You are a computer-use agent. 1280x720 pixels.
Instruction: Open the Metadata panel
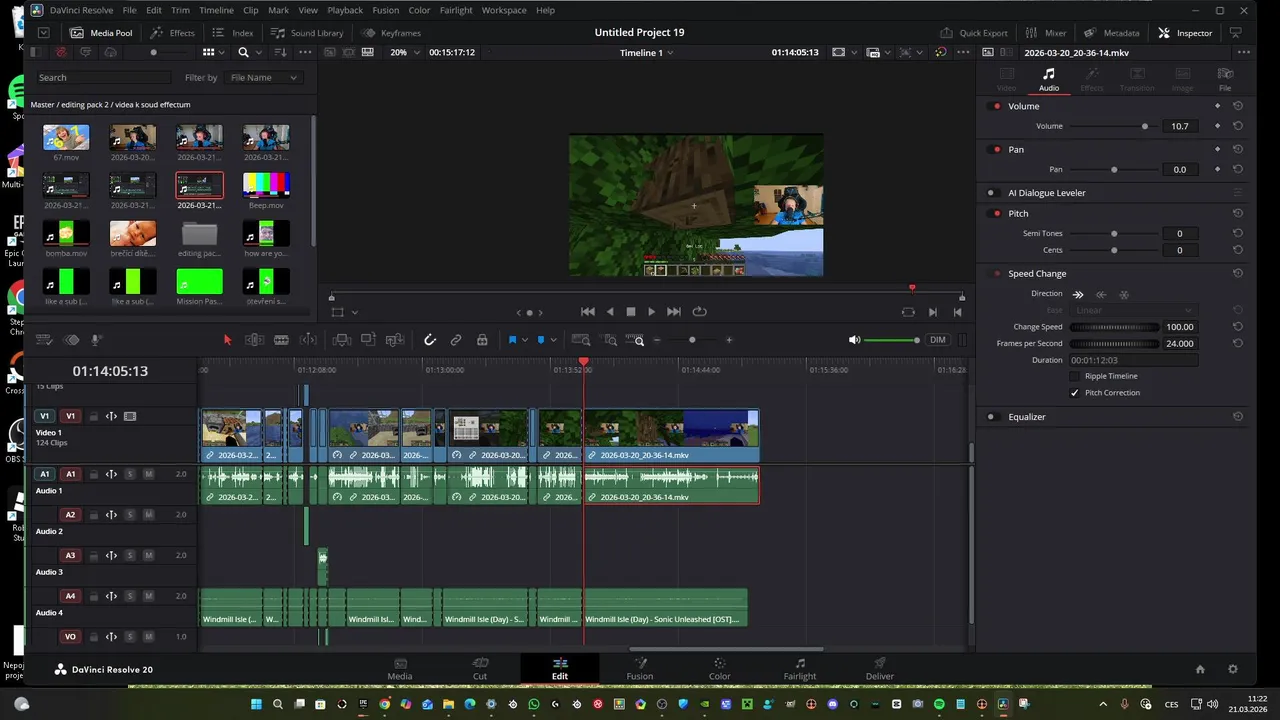click(x=1111, y=33)
